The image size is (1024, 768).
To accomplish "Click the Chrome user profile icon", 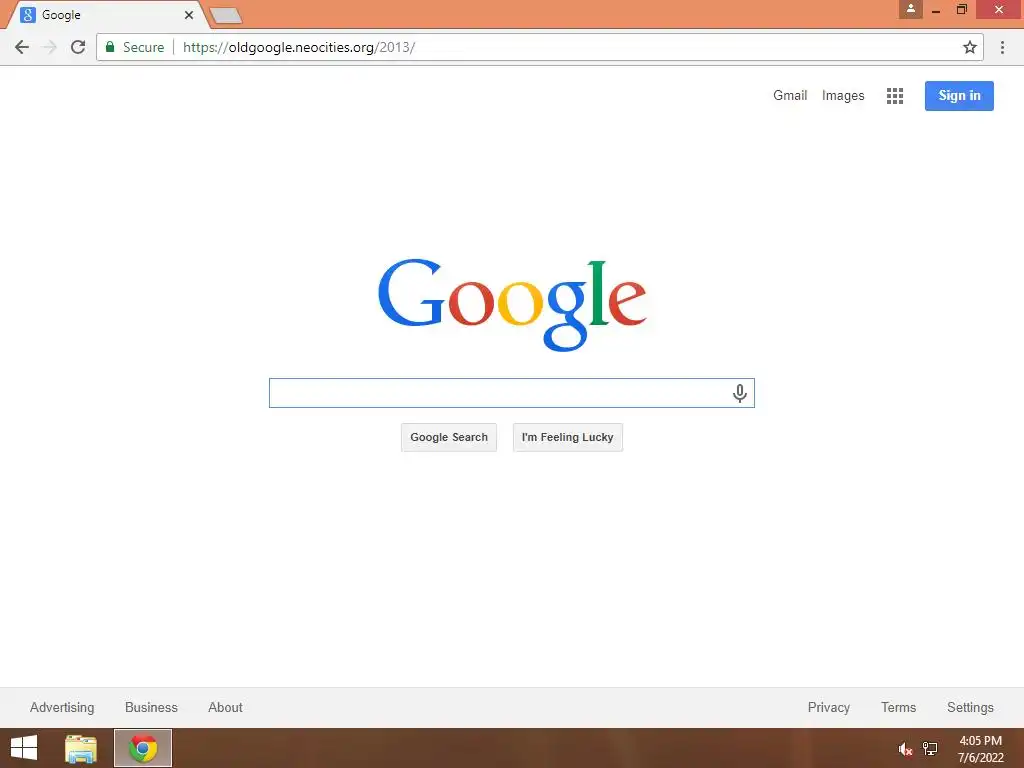I will coord(910,9).
